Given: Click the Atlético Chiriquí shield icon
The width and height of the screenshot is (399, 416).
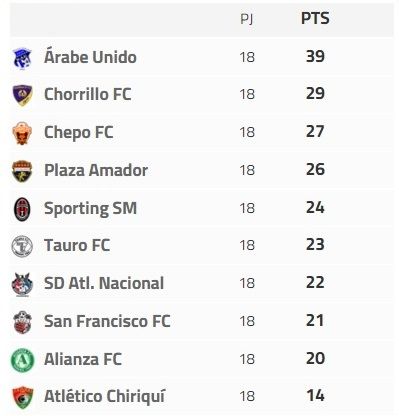Looking at the screenshot, I should pos(22,397).
